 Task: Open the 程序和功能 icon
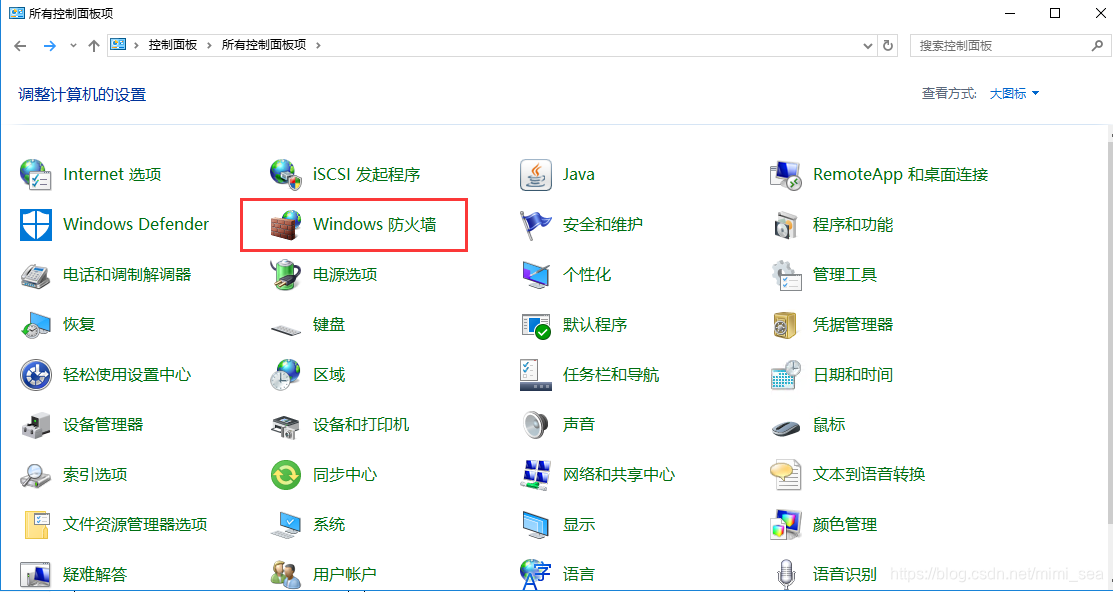coord(786,225)
